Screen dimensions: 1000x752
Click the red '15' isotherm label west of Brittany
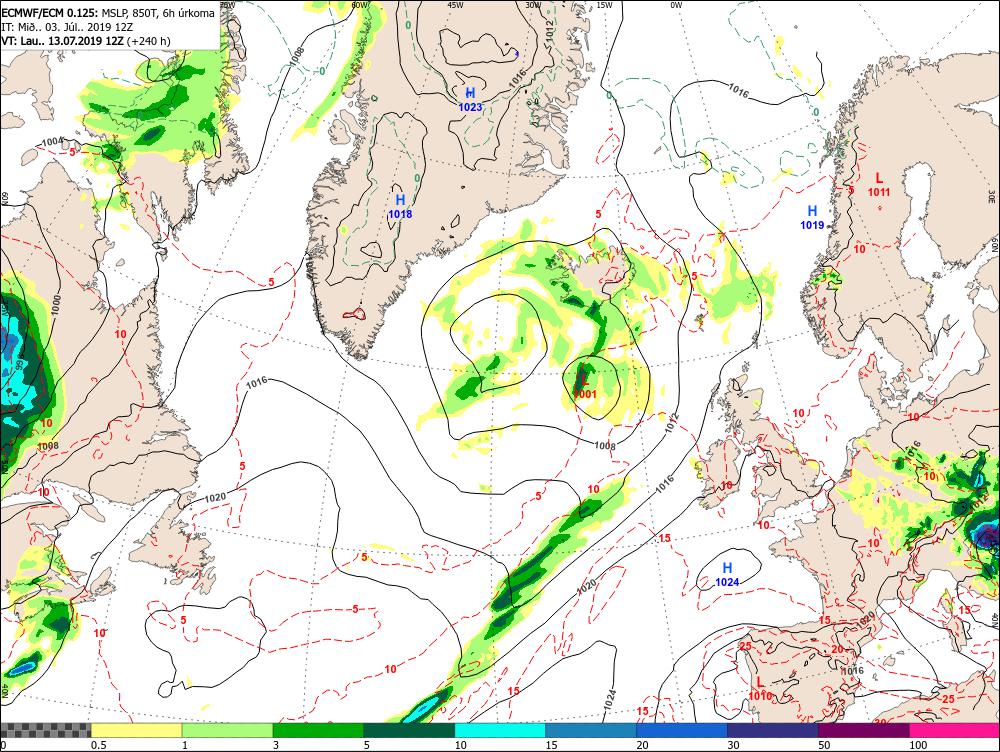tap(665, 538)
